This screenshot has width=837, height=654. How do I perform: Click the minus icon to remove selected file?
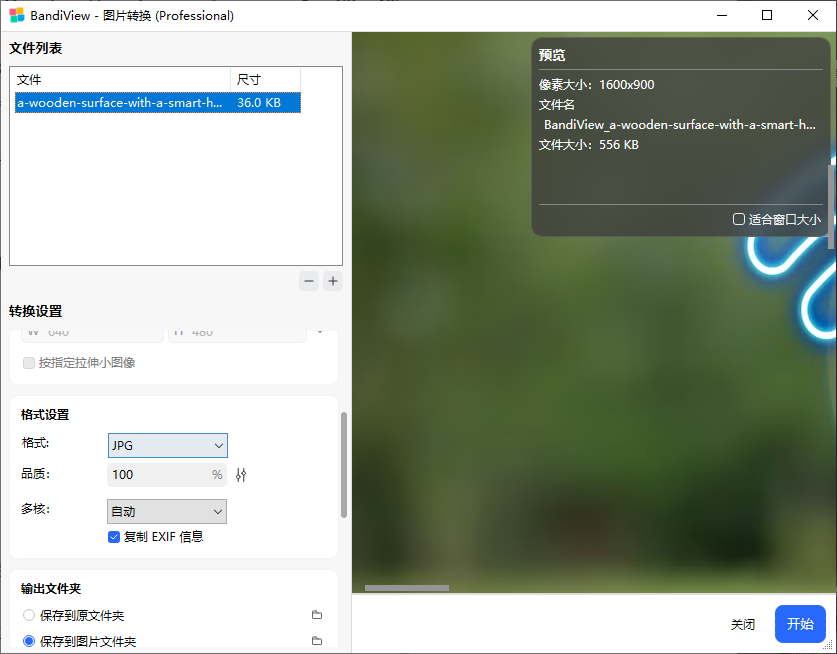click(x=309, y=281)
